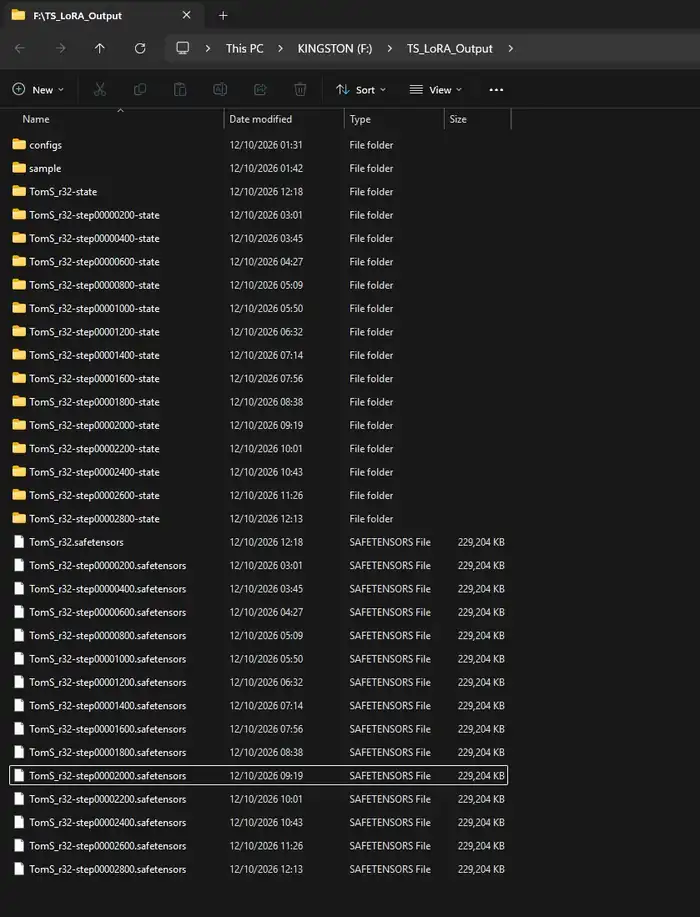Select TomS_r32-step00000800.safetensors file name
Image resolution: width=700 pixels, height=917 pixels.
point(108,636)
